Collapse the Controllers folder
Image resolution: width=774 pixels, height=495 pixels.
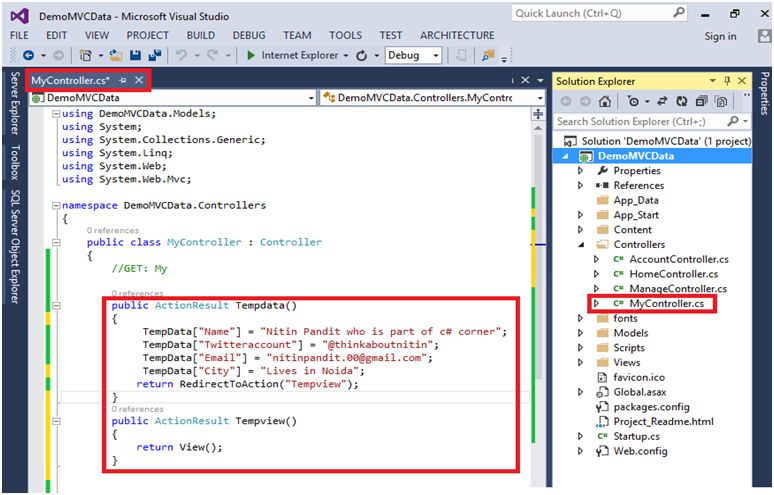coord(581,244)
